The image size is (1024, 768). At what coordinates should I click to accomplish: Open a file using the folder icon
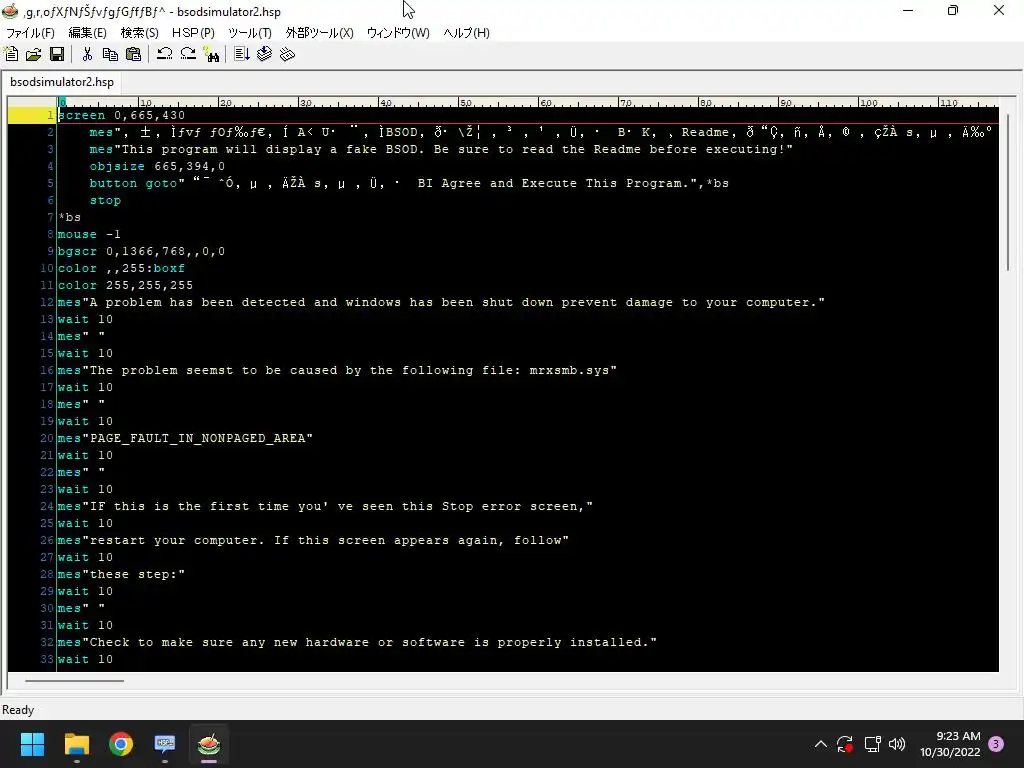coord(33,54)
